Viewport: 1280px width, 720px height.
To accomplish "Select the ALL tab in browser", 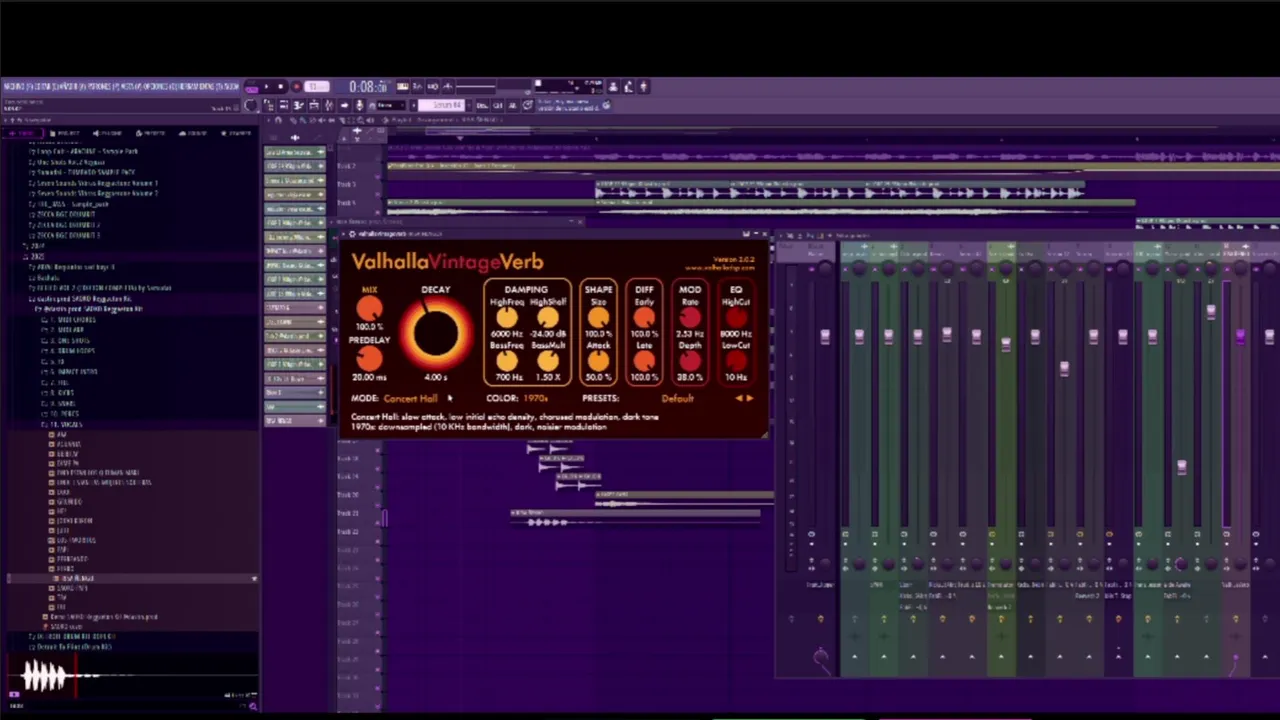I will pos(22,133).
